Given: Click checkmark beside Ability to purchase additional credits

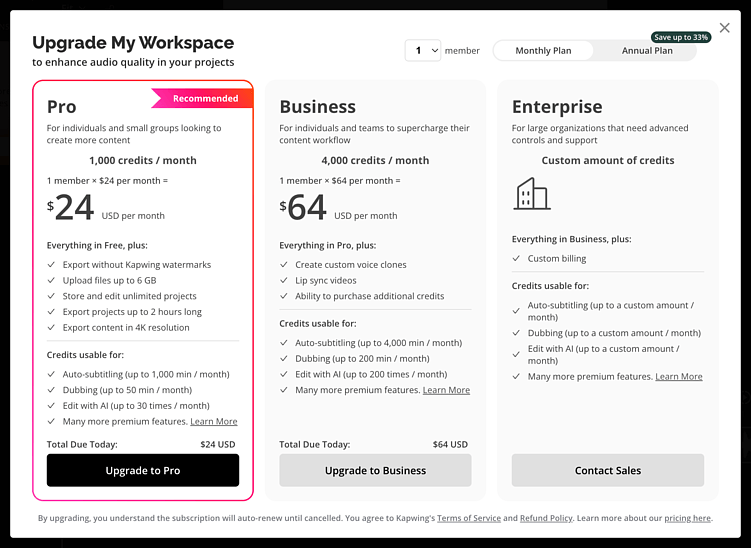Looking at the screenshot, I should [x=284, y=296].
